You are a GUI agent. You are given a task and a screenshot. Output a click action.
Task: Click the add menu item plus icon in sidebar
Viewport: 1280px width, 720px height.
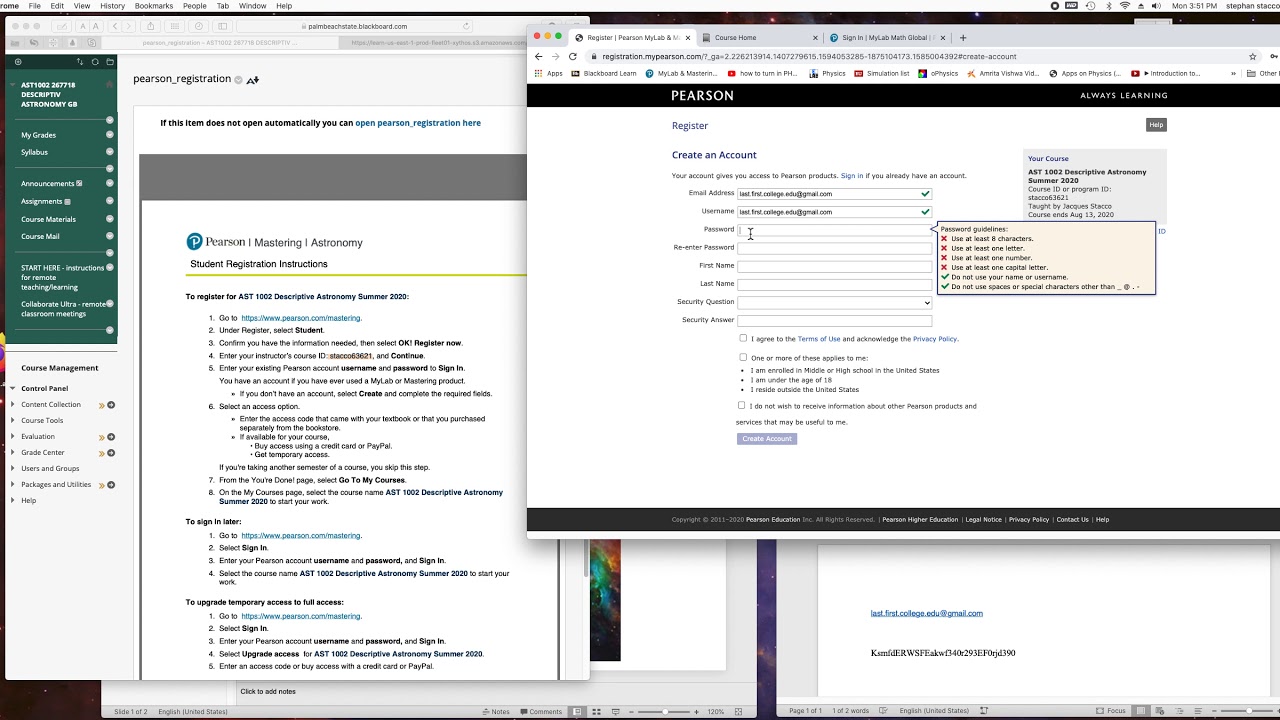tap(17, 62)
